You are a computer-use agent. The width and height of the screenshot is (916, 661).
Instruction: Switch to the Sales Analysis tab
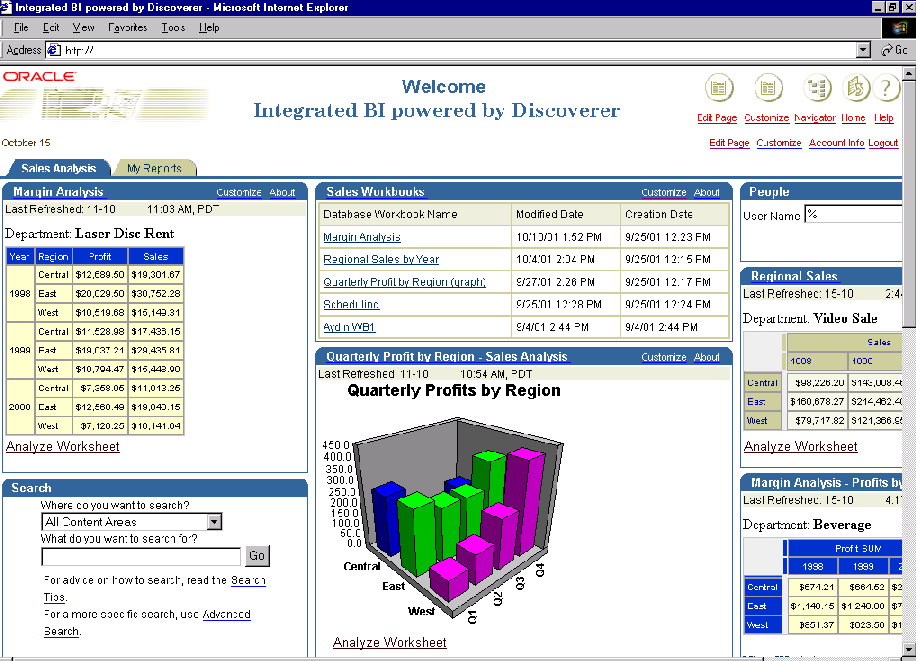[58, 168]
